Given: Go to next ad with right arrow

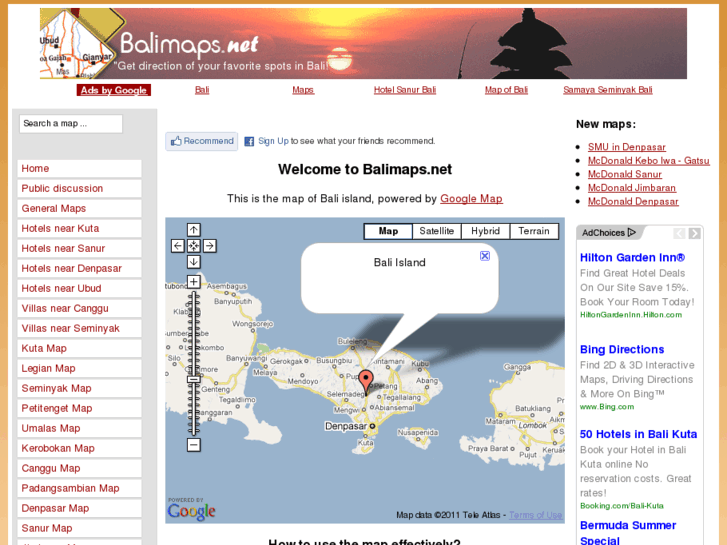Looking at the screenshot, I should pos(695,233).
